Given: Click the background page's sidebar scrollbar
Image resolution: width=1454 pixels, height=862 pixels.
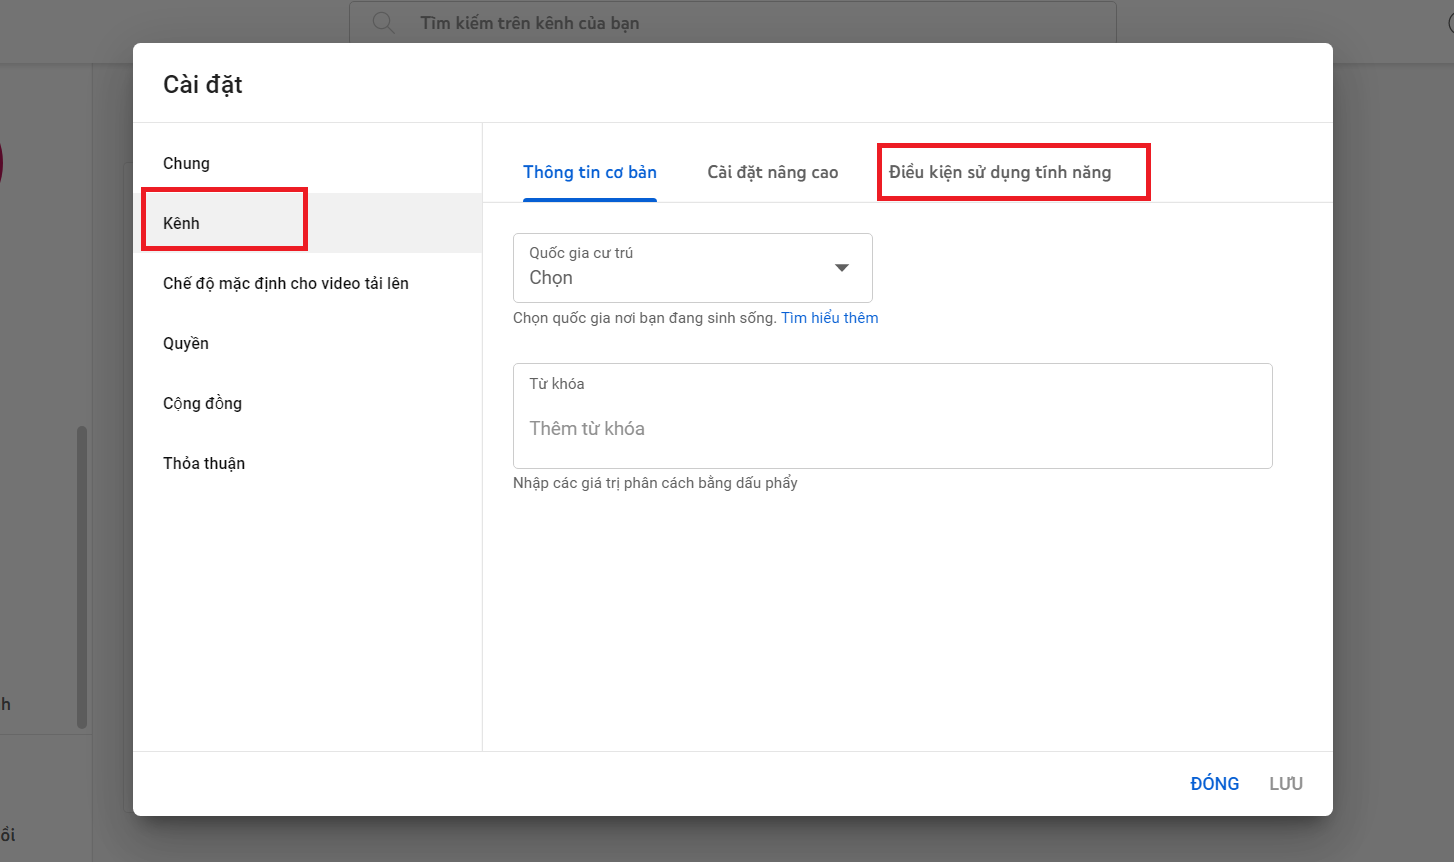Looking at the screenshot, I should point(82,578).
